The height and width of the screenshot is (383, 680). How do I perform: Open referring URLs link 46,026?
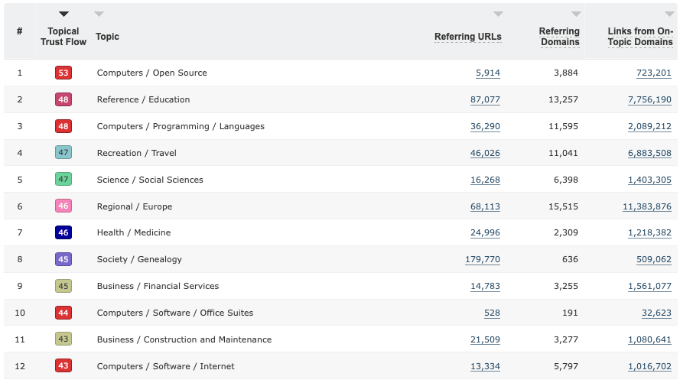(485, 153)
